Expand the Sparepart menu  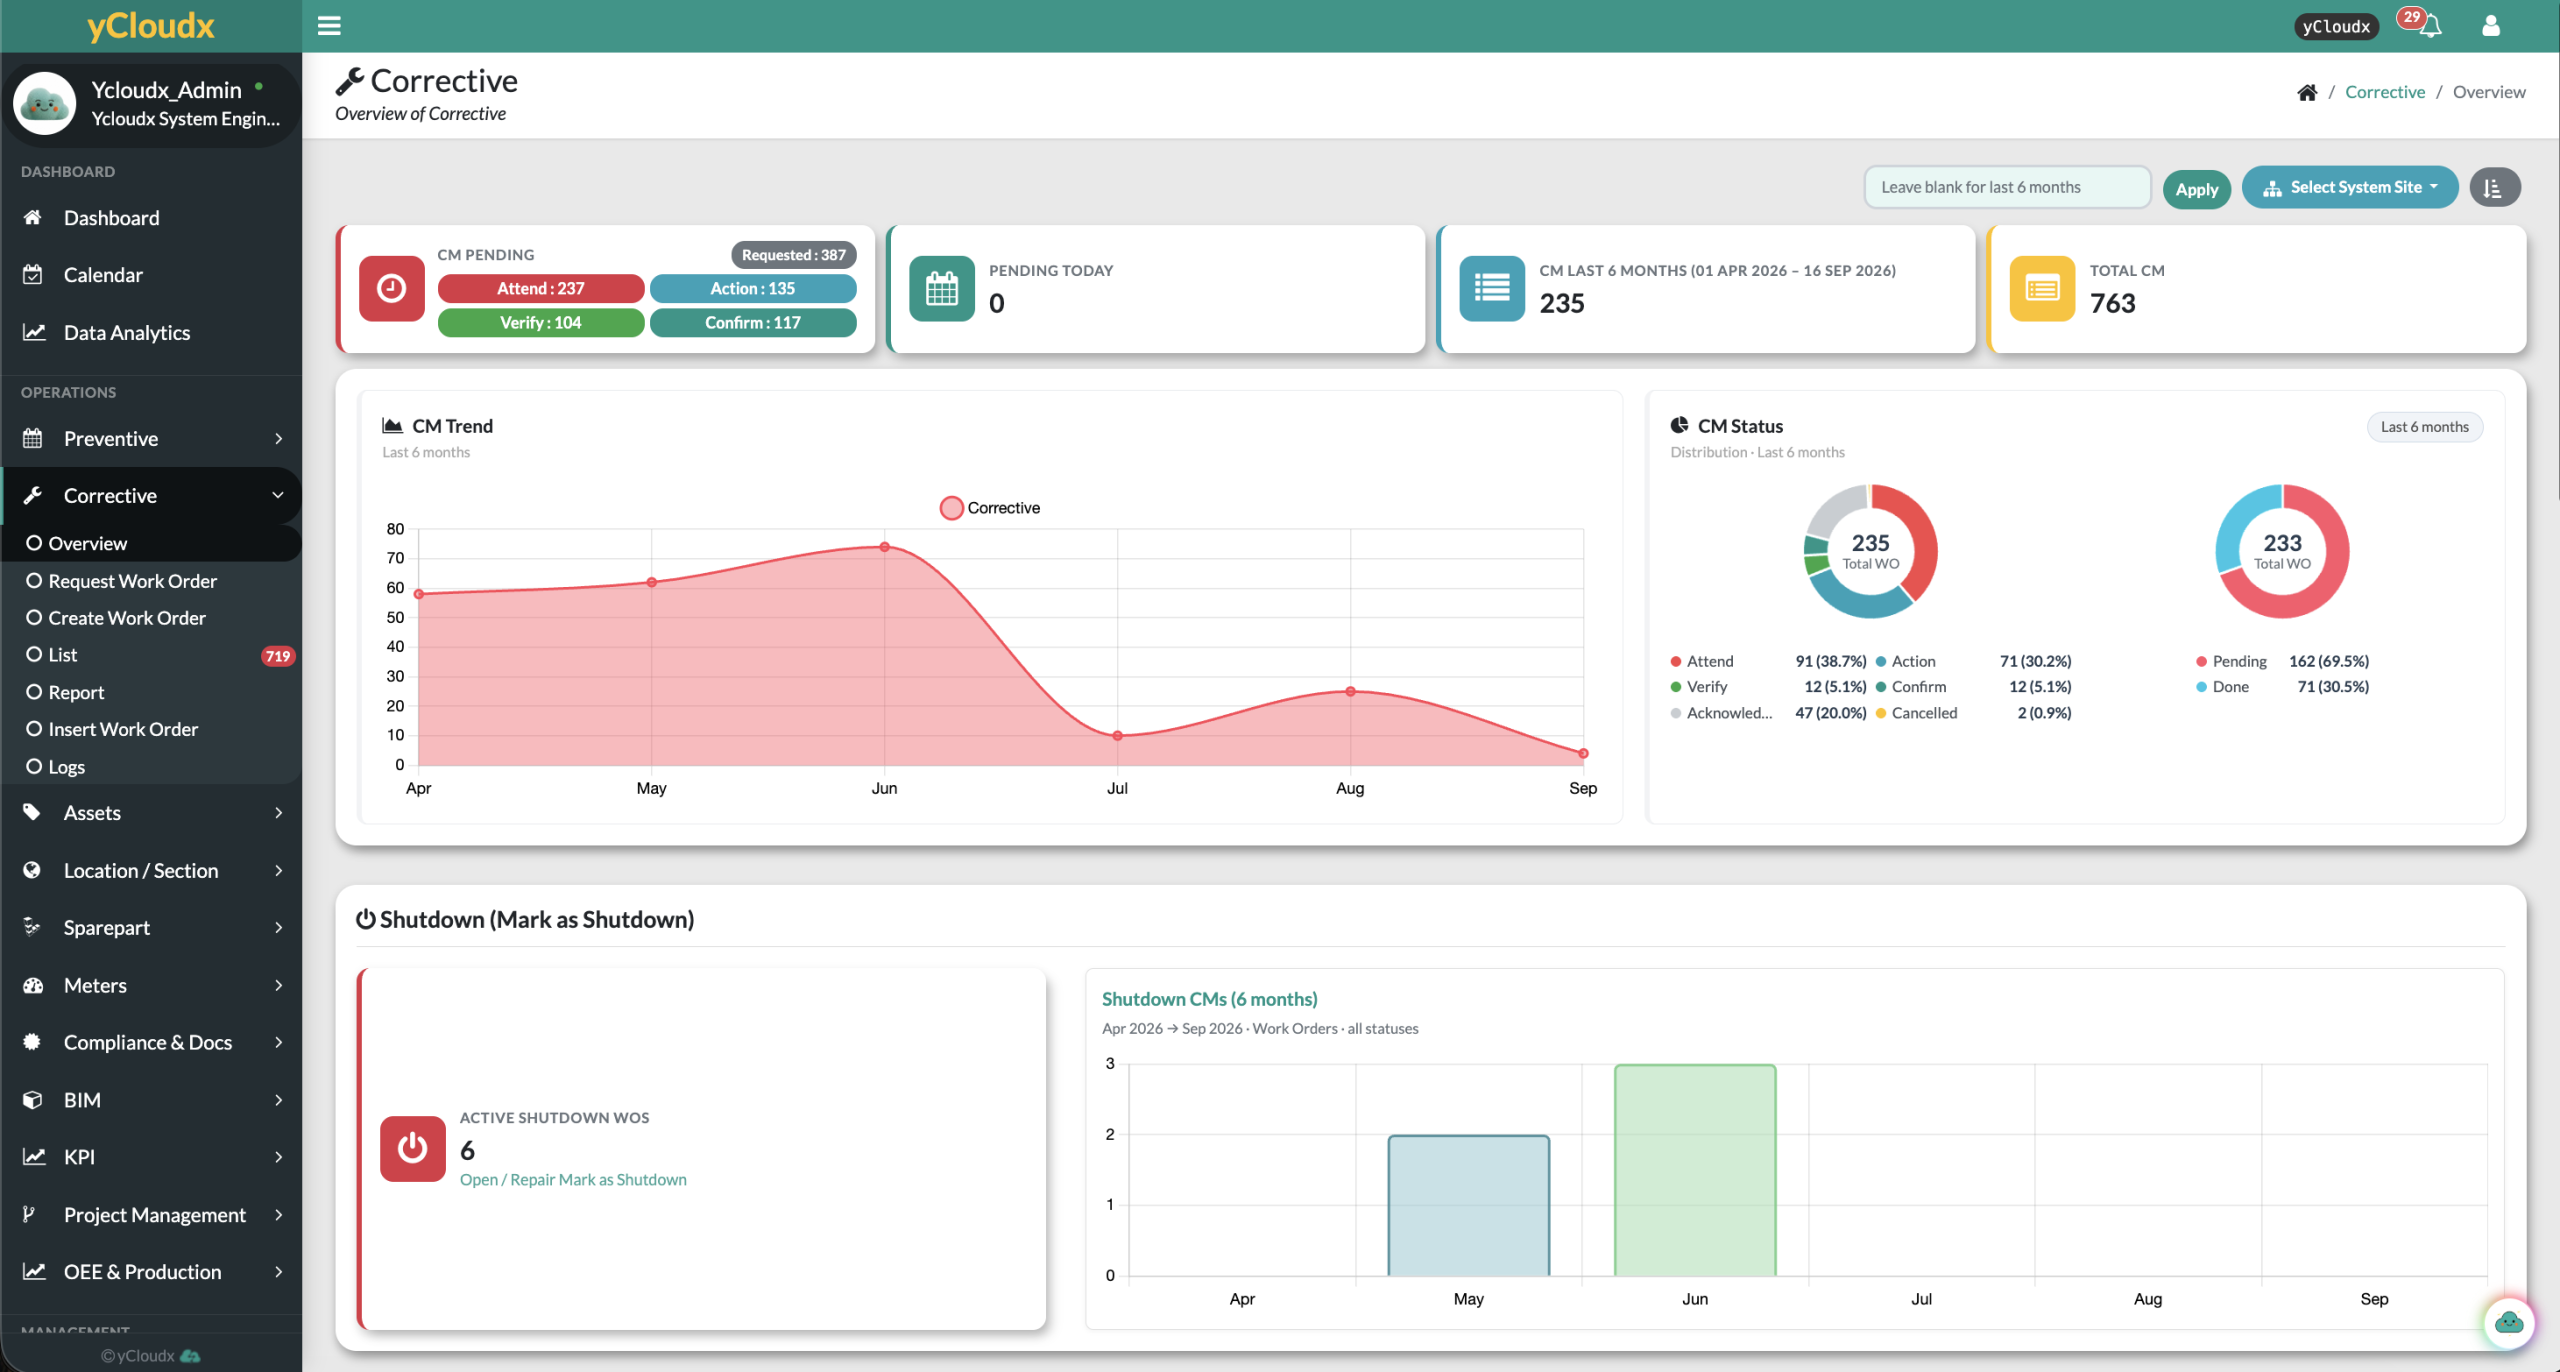(151, 928)
